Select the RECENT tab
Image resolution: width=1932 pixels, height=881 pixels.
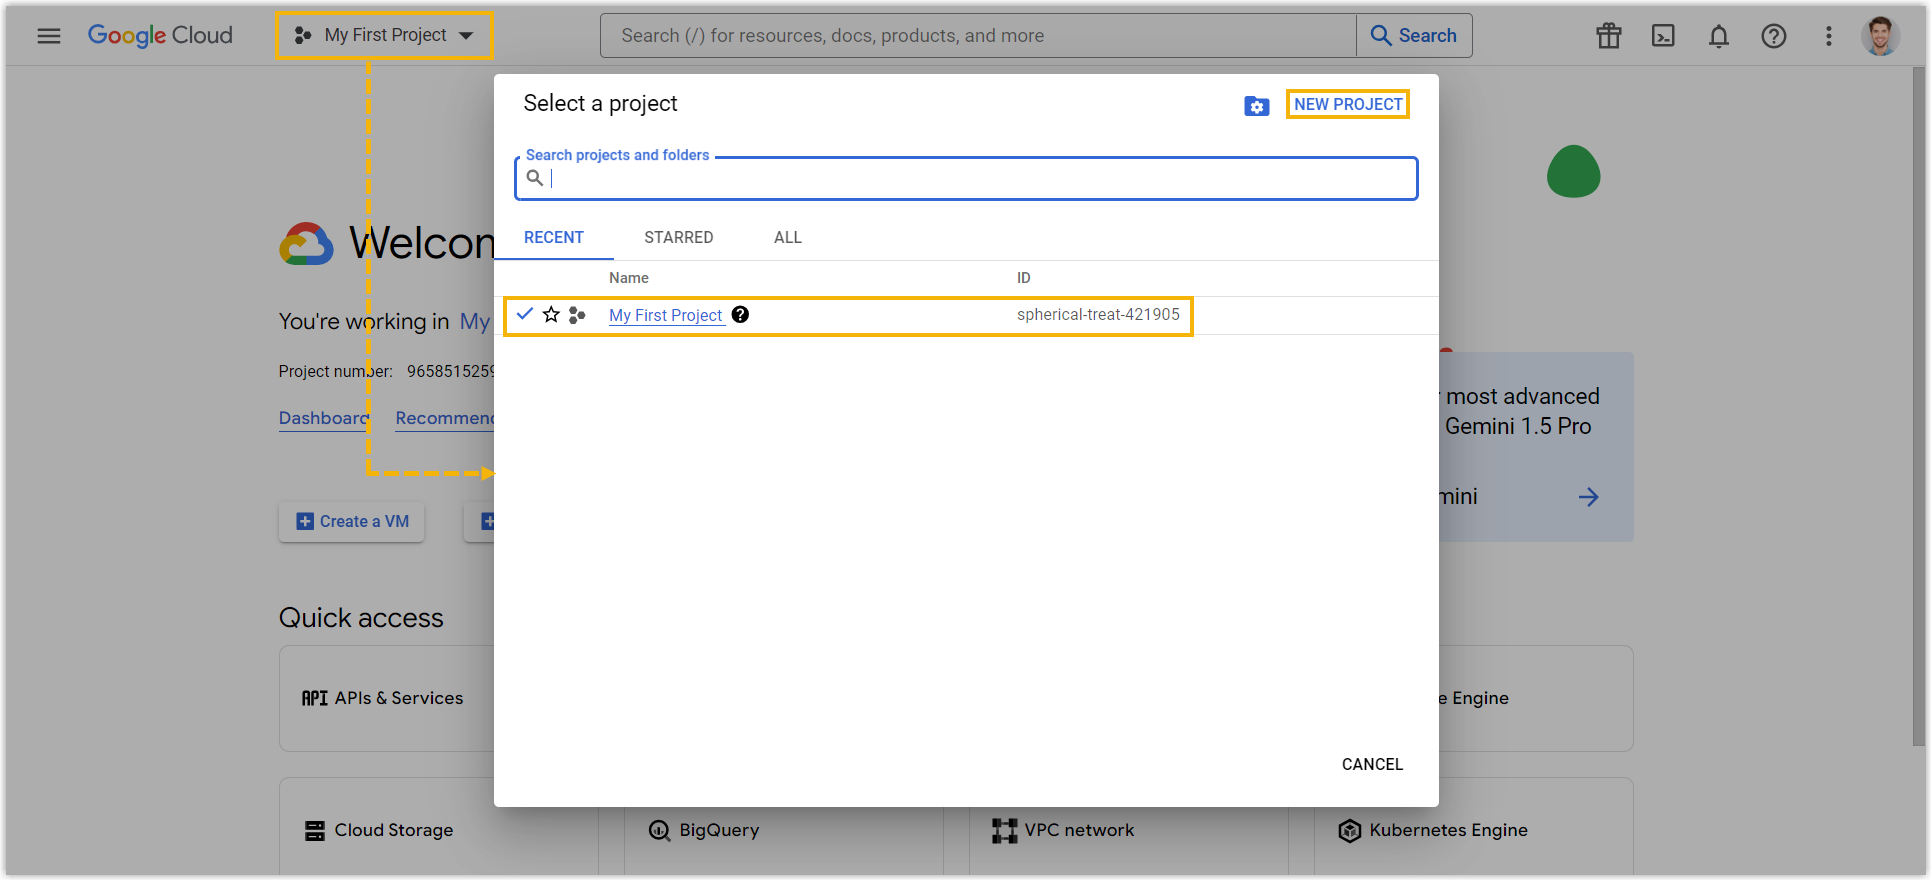point(553,238)
